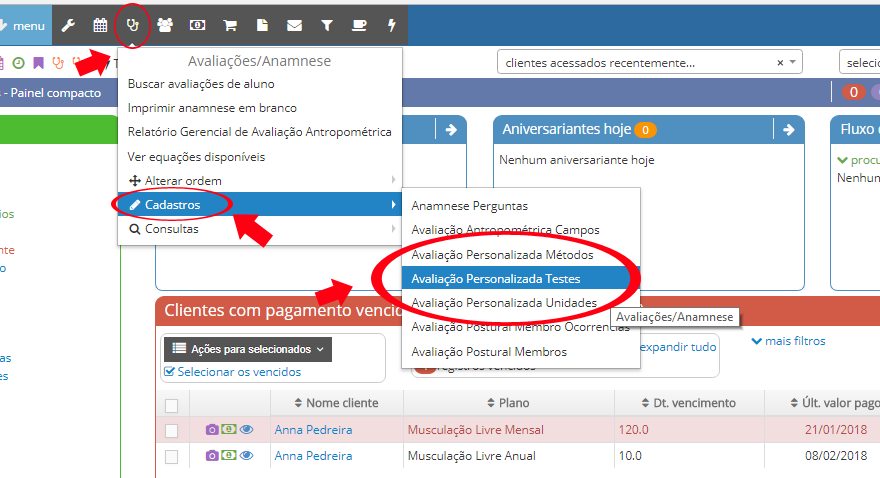880x478 pixels.
Task: Tick the checkbox for Musculação Livre Mensal row
Action: pos(171,430)
